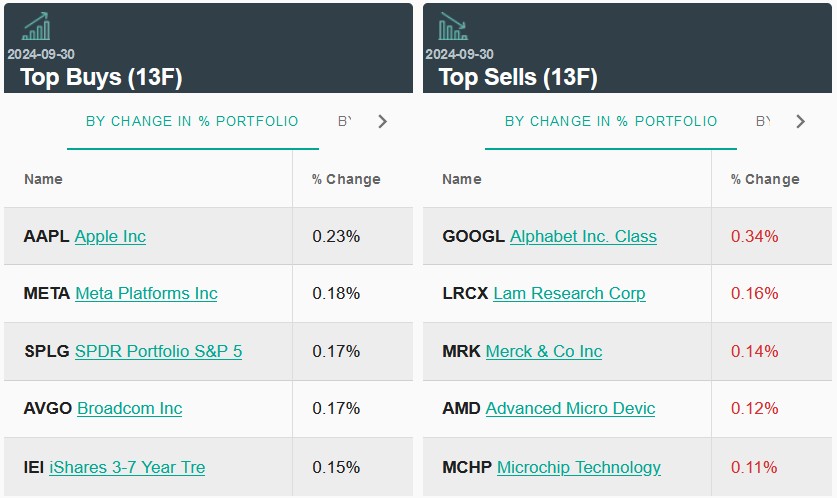
Task: Click the falling chart icon above Top Sells
Action: click(453, 26)
